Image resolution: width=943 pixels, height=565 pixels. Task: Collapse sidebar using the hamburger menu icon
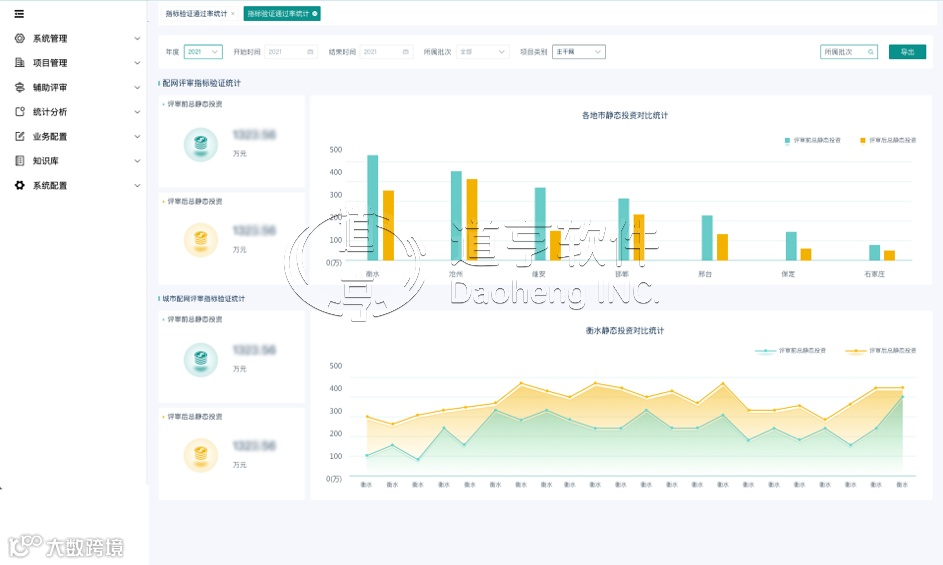coord(19,14)
